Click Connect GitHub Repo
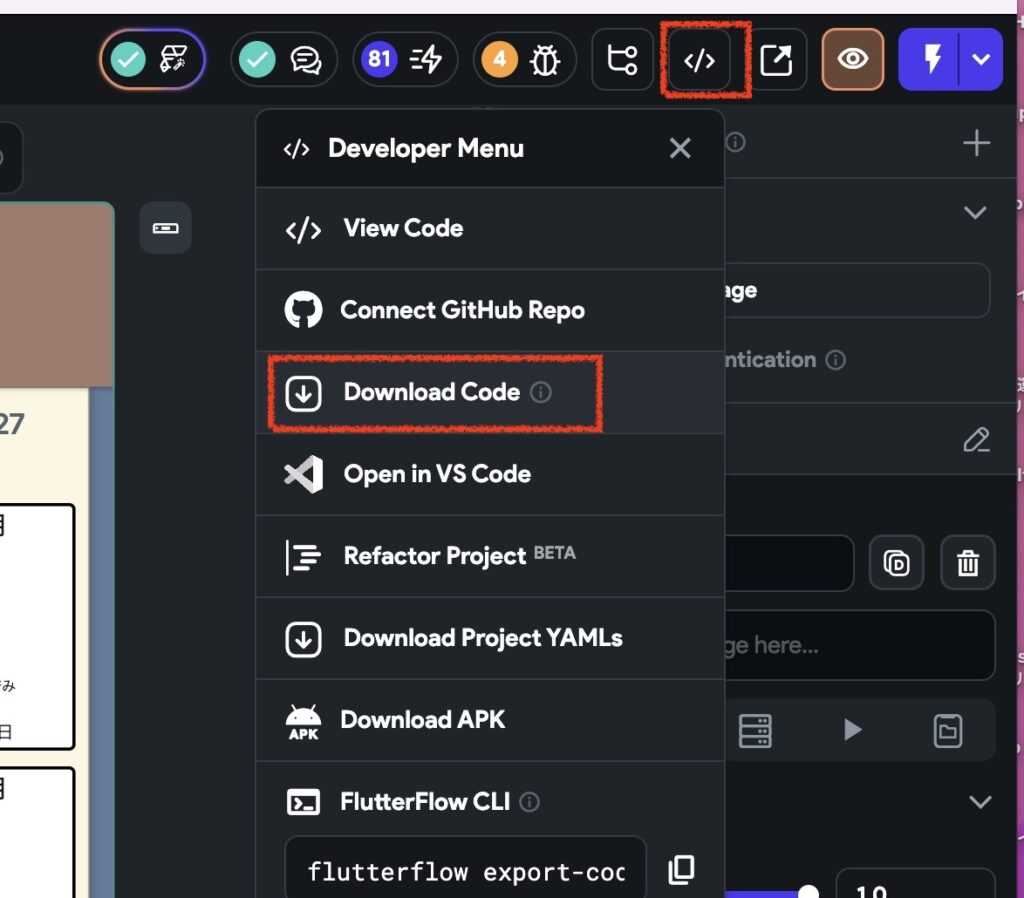1024x898 pixels. click(x=461, y=310)
